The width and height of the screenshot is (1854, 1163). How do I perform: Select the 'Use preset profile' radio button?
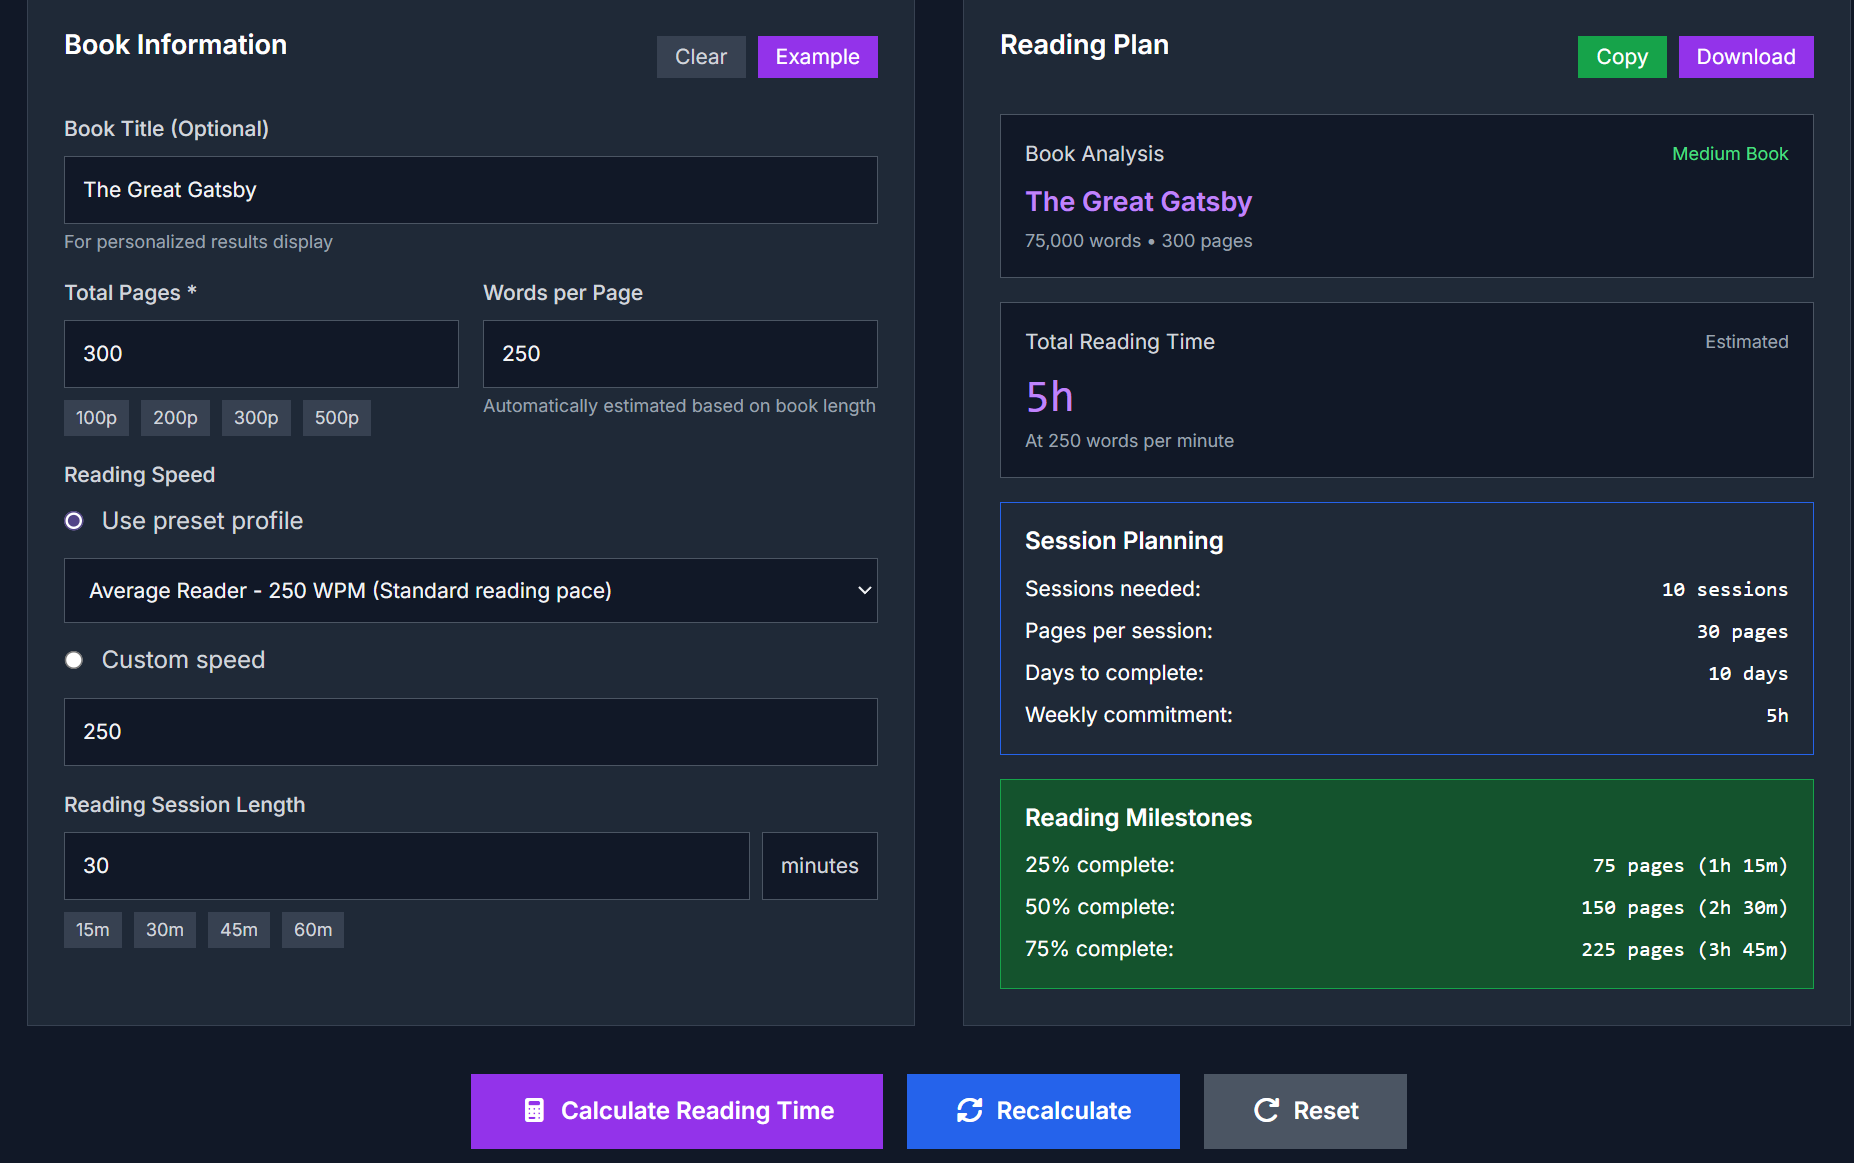click(x=74, y=521)
